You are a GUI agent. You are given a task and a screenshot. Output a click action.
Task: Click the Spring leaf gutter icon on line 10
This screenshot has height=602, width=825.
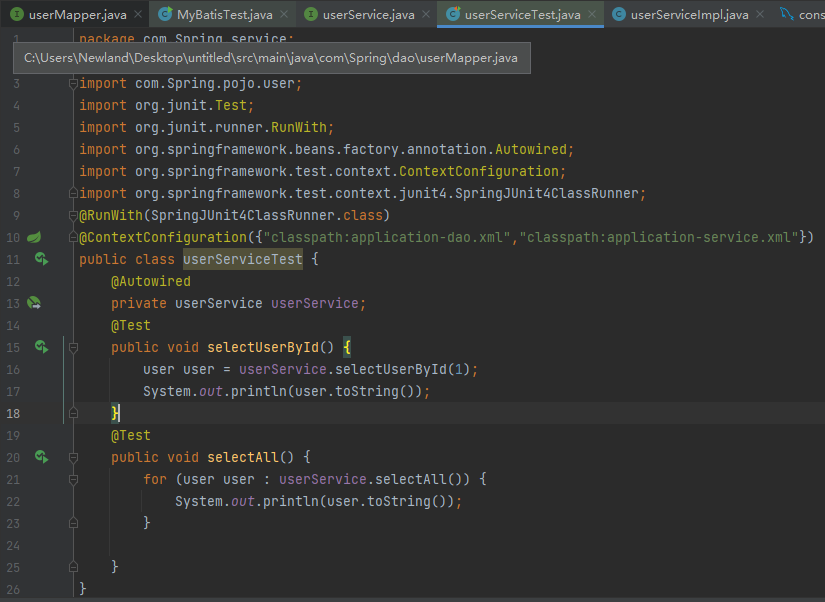[x=34, y=237]
